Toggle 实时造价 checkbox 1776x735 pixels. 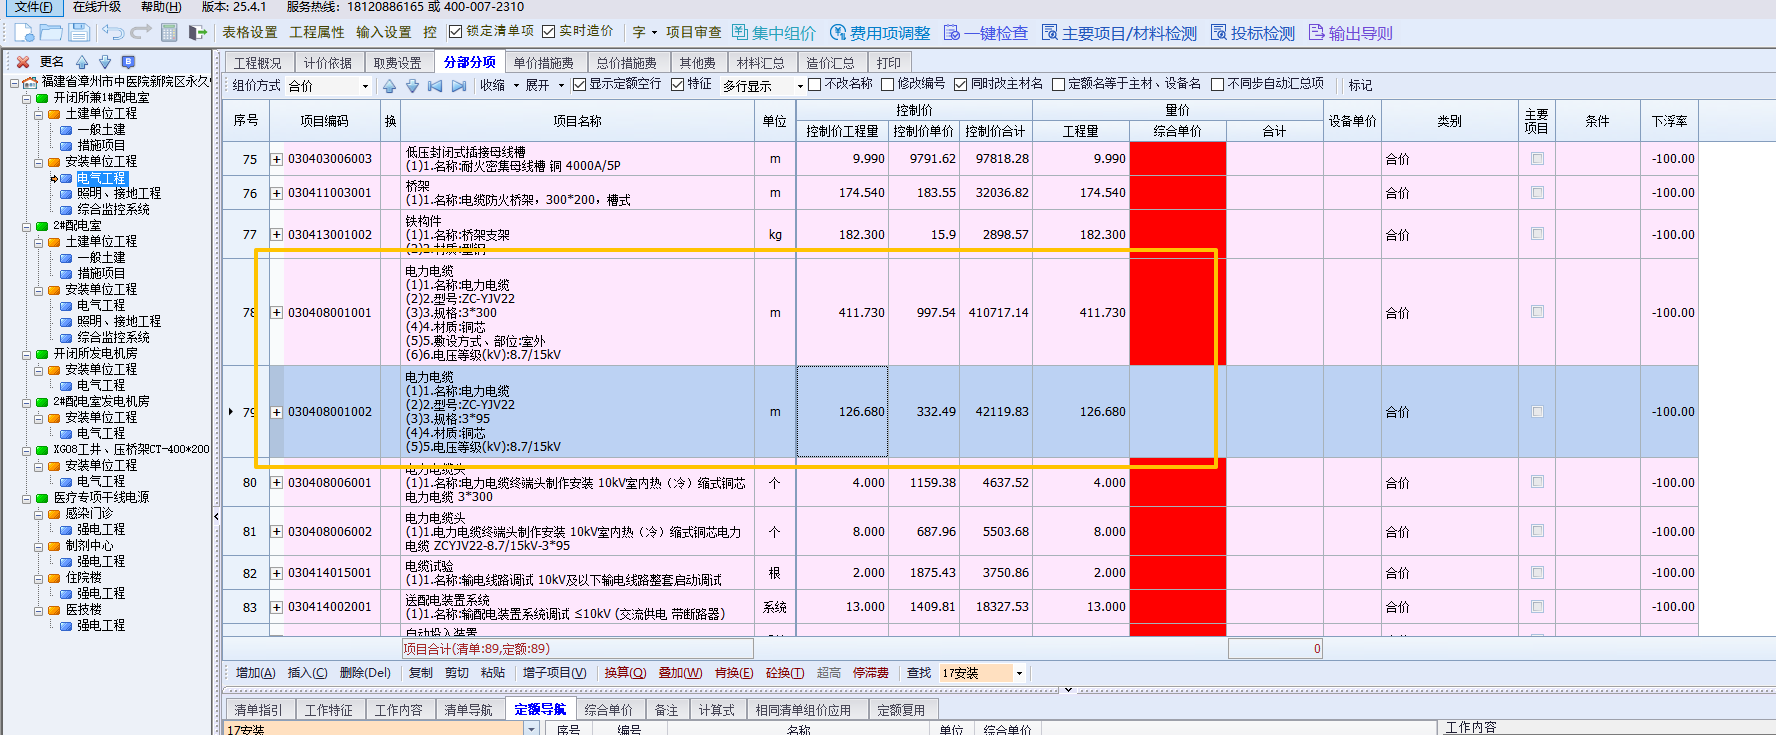tap(548, 32)
